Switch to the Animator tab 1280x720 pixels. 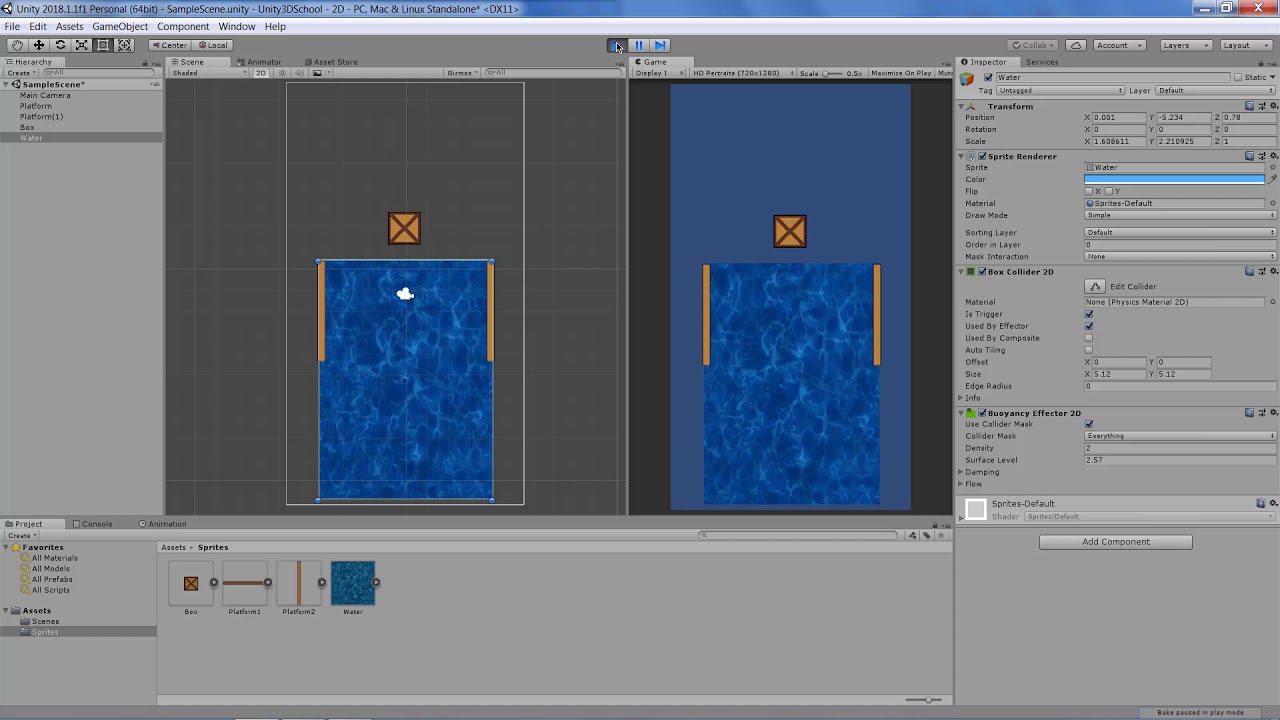(259, 62)
